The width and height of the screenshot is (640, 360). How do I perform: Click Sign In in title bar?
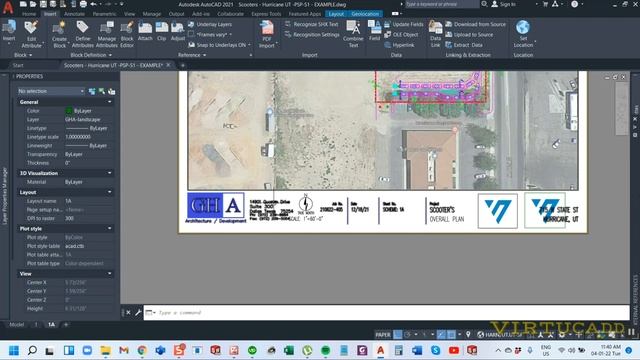504,4
